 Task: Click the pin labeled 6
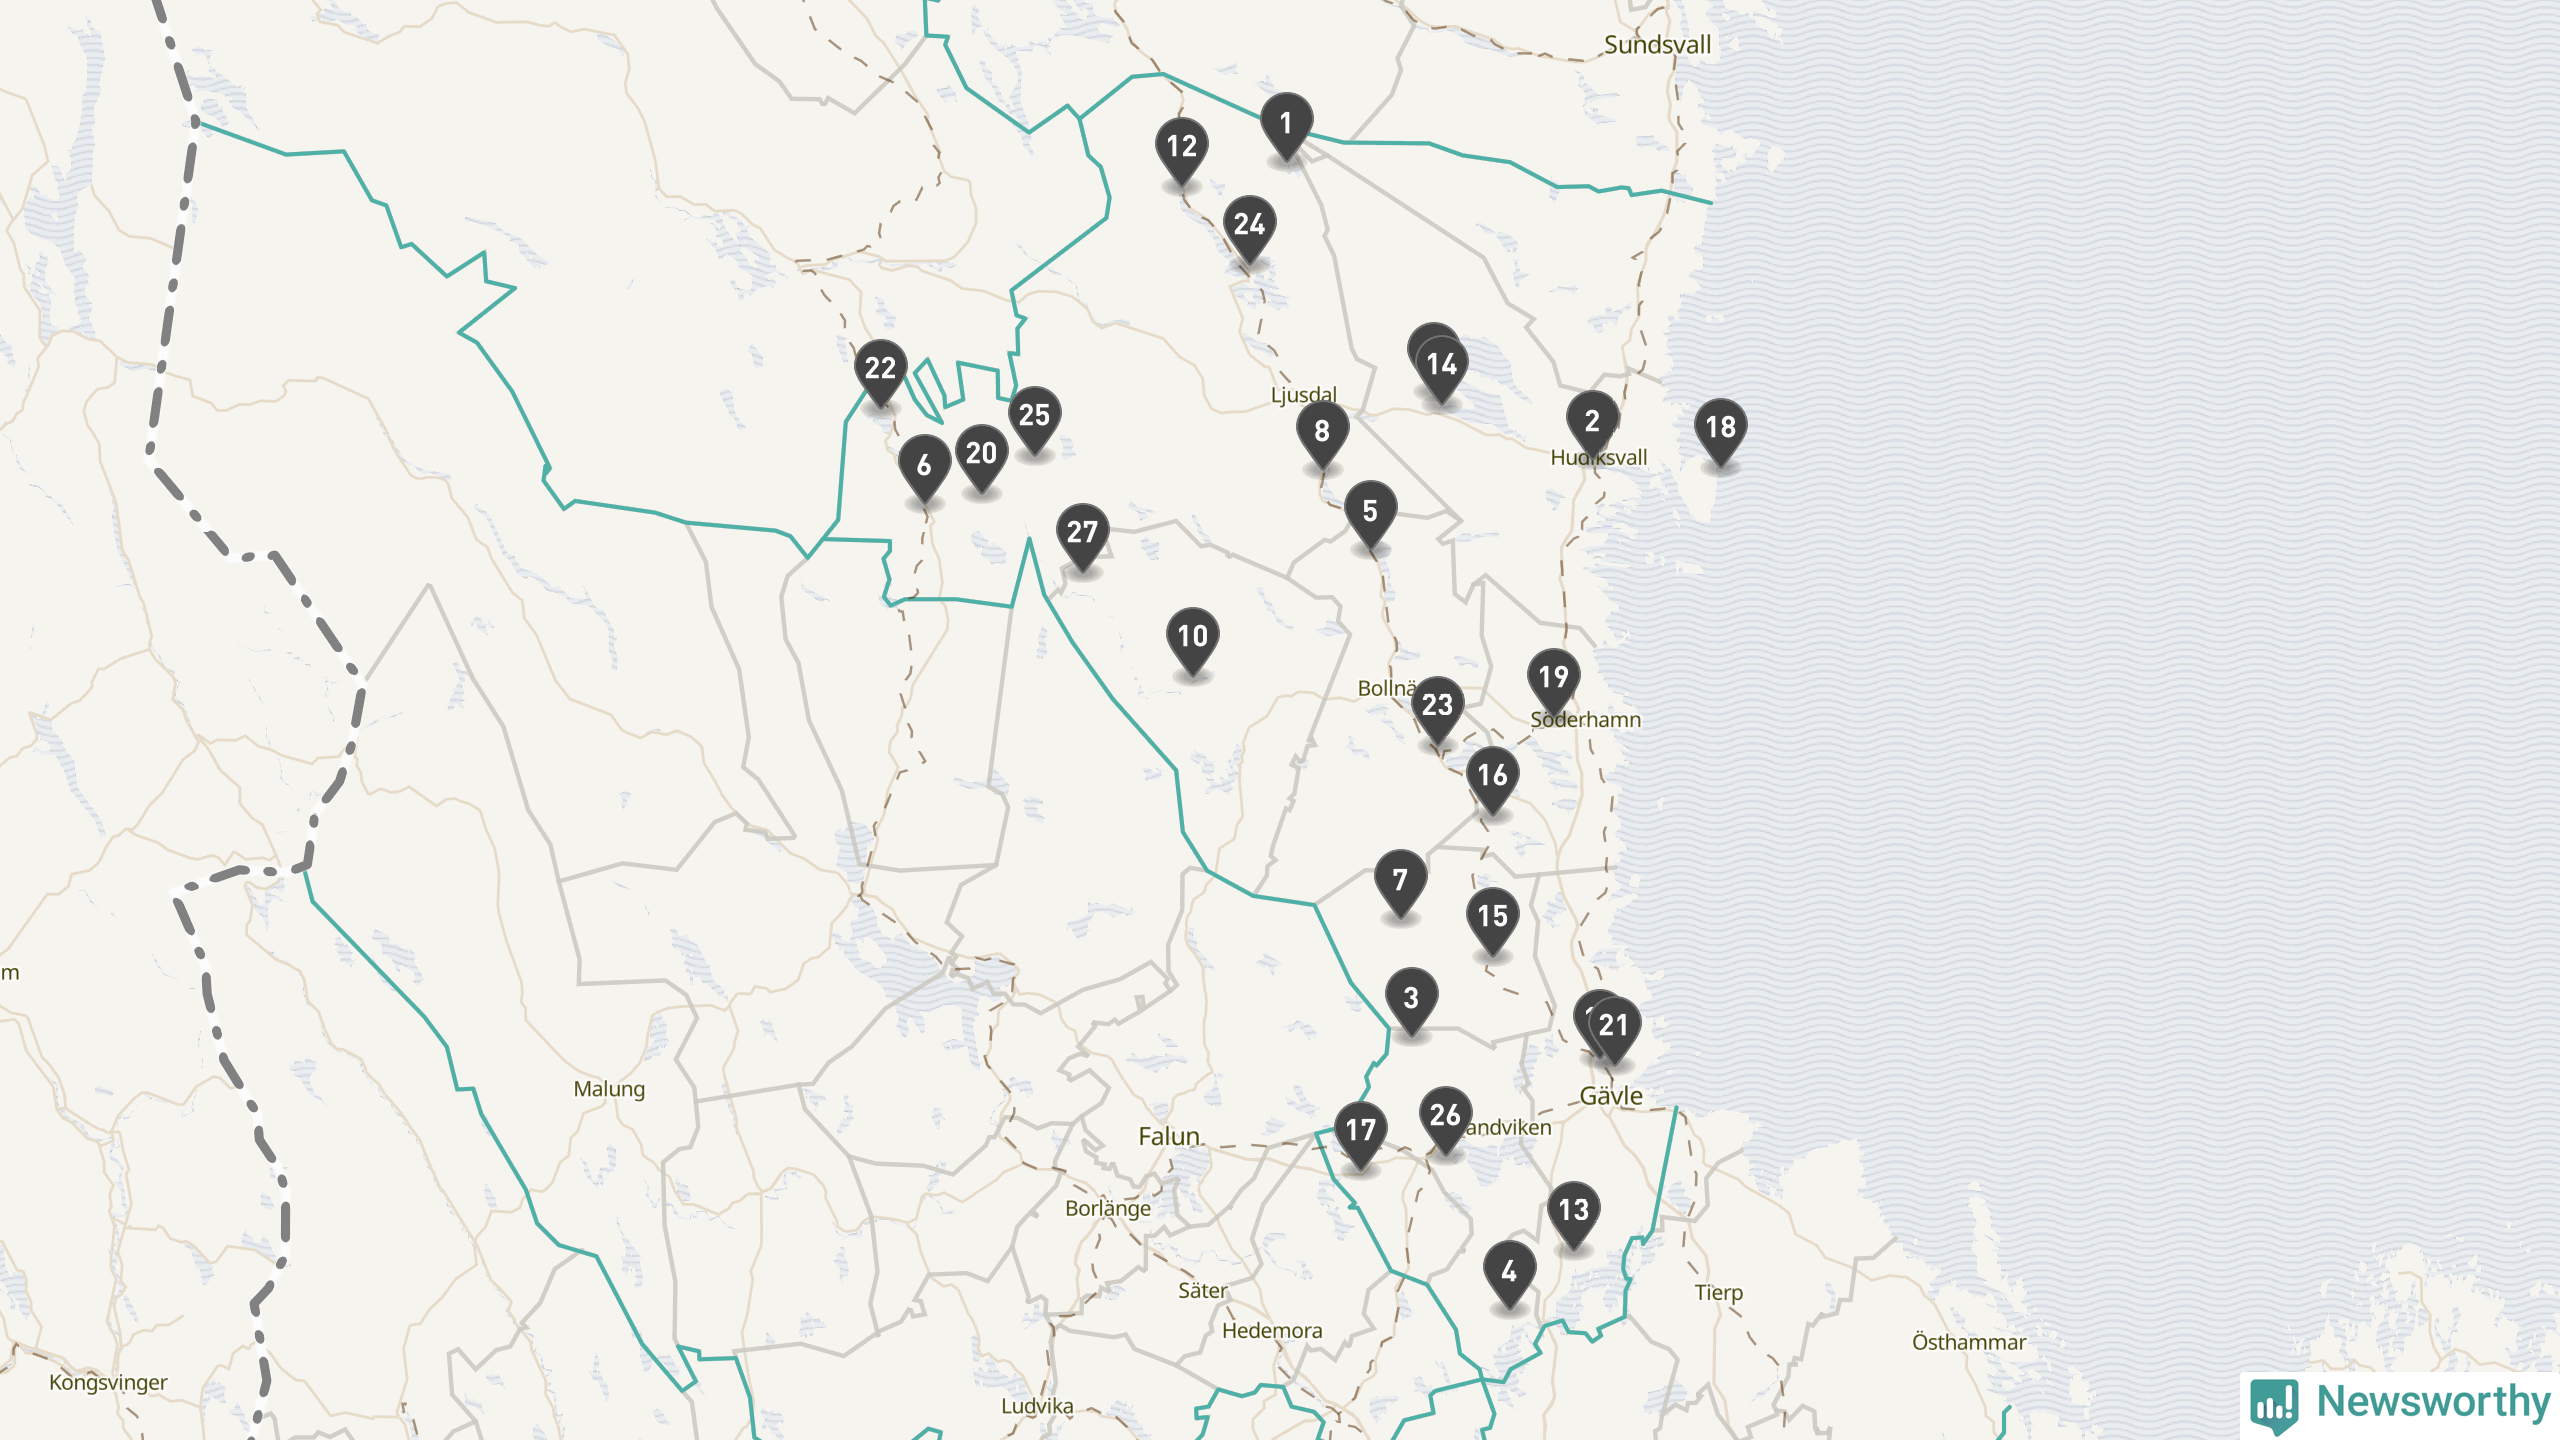pos(924,466)
